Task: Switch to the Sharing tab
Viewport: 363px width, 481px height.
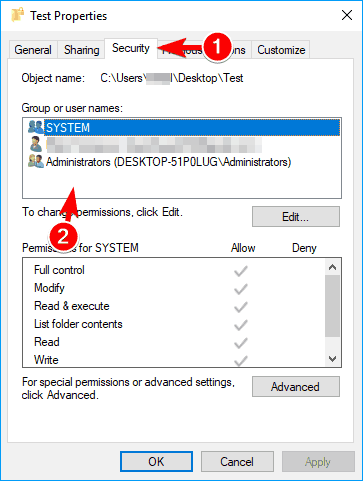Action: 82,50
